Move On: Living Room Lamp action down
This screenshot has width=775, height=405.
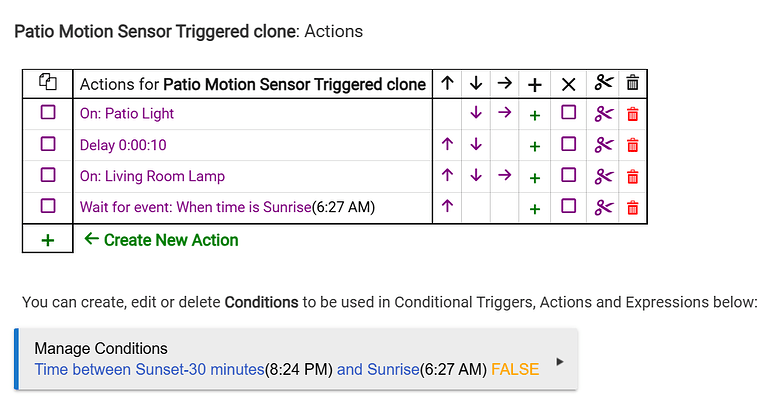point(476,176)
